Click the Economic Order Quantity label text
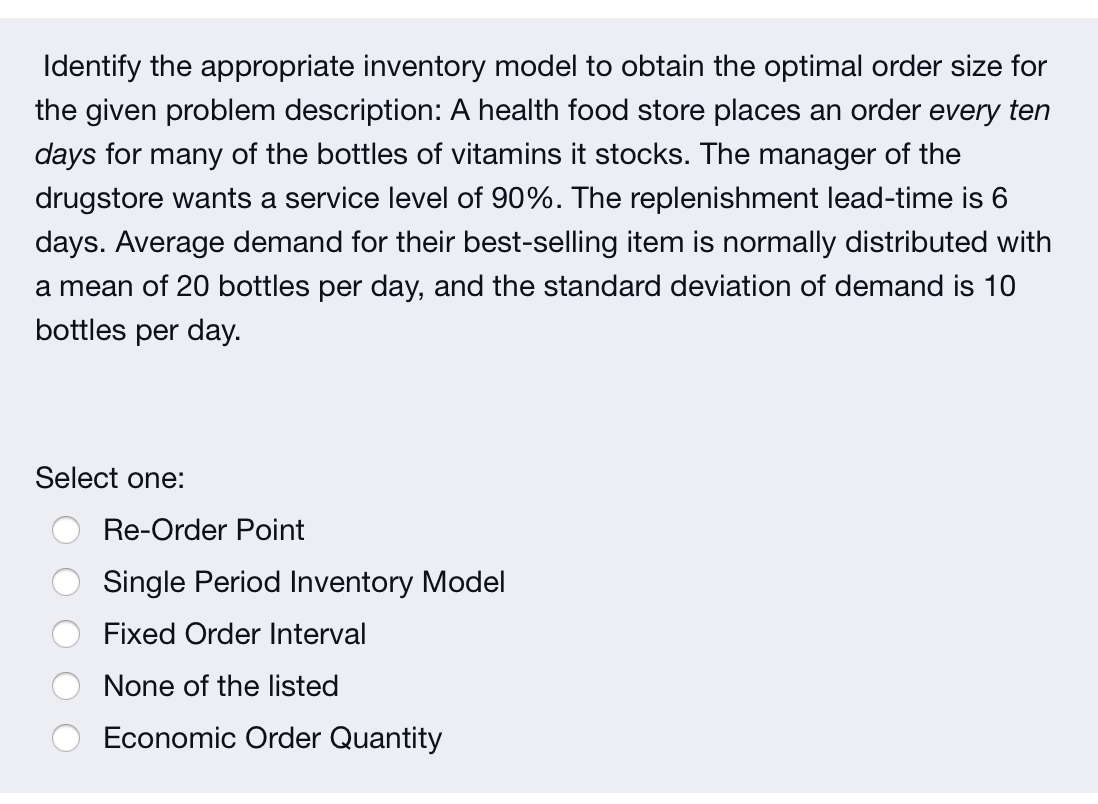This screenshot has width=1098, height=804. pos(272,739)
